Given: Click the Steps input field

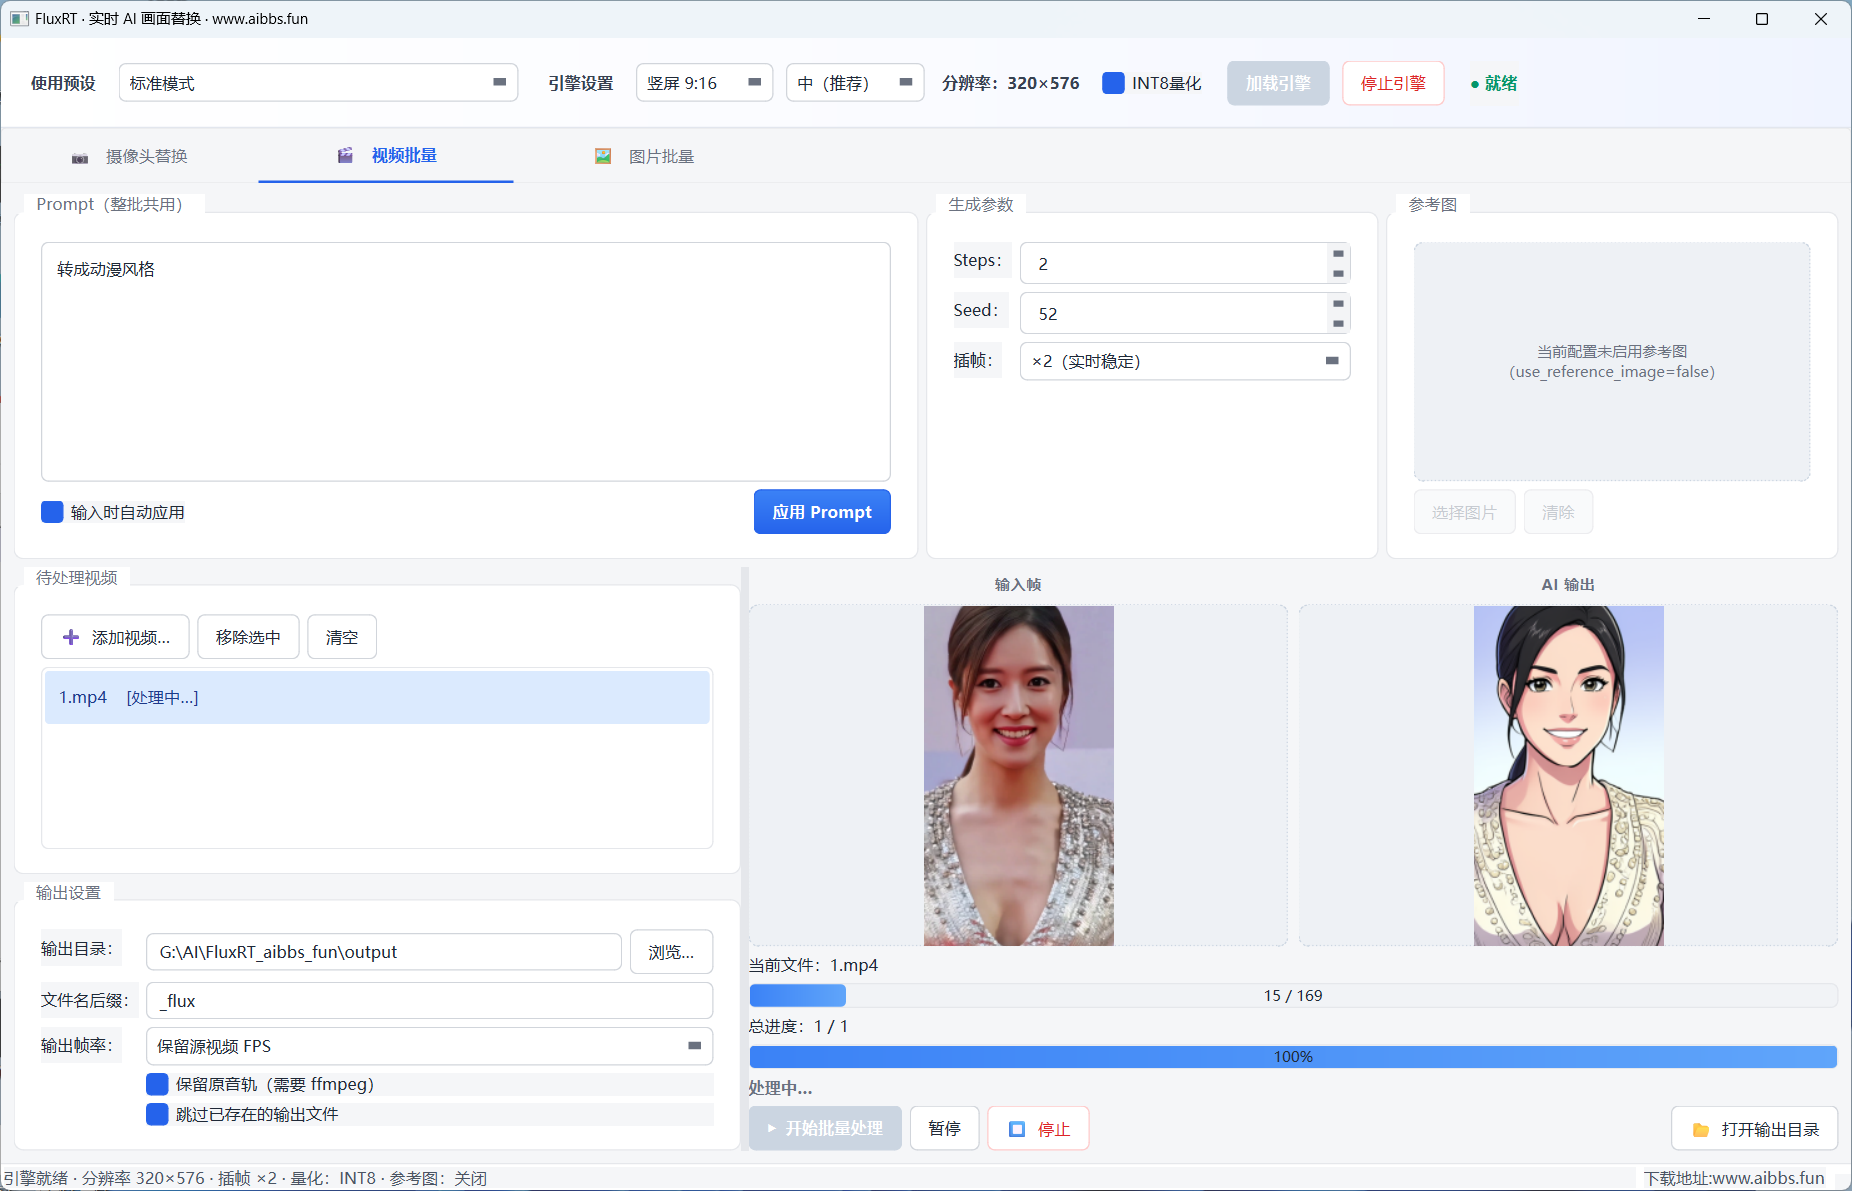Looking at the screenshot, I should tap(1173, 263).
